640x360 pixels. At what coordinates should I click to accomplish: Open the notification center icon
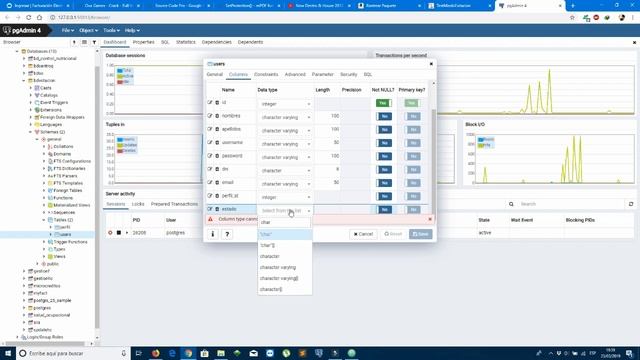pos(629,353)
